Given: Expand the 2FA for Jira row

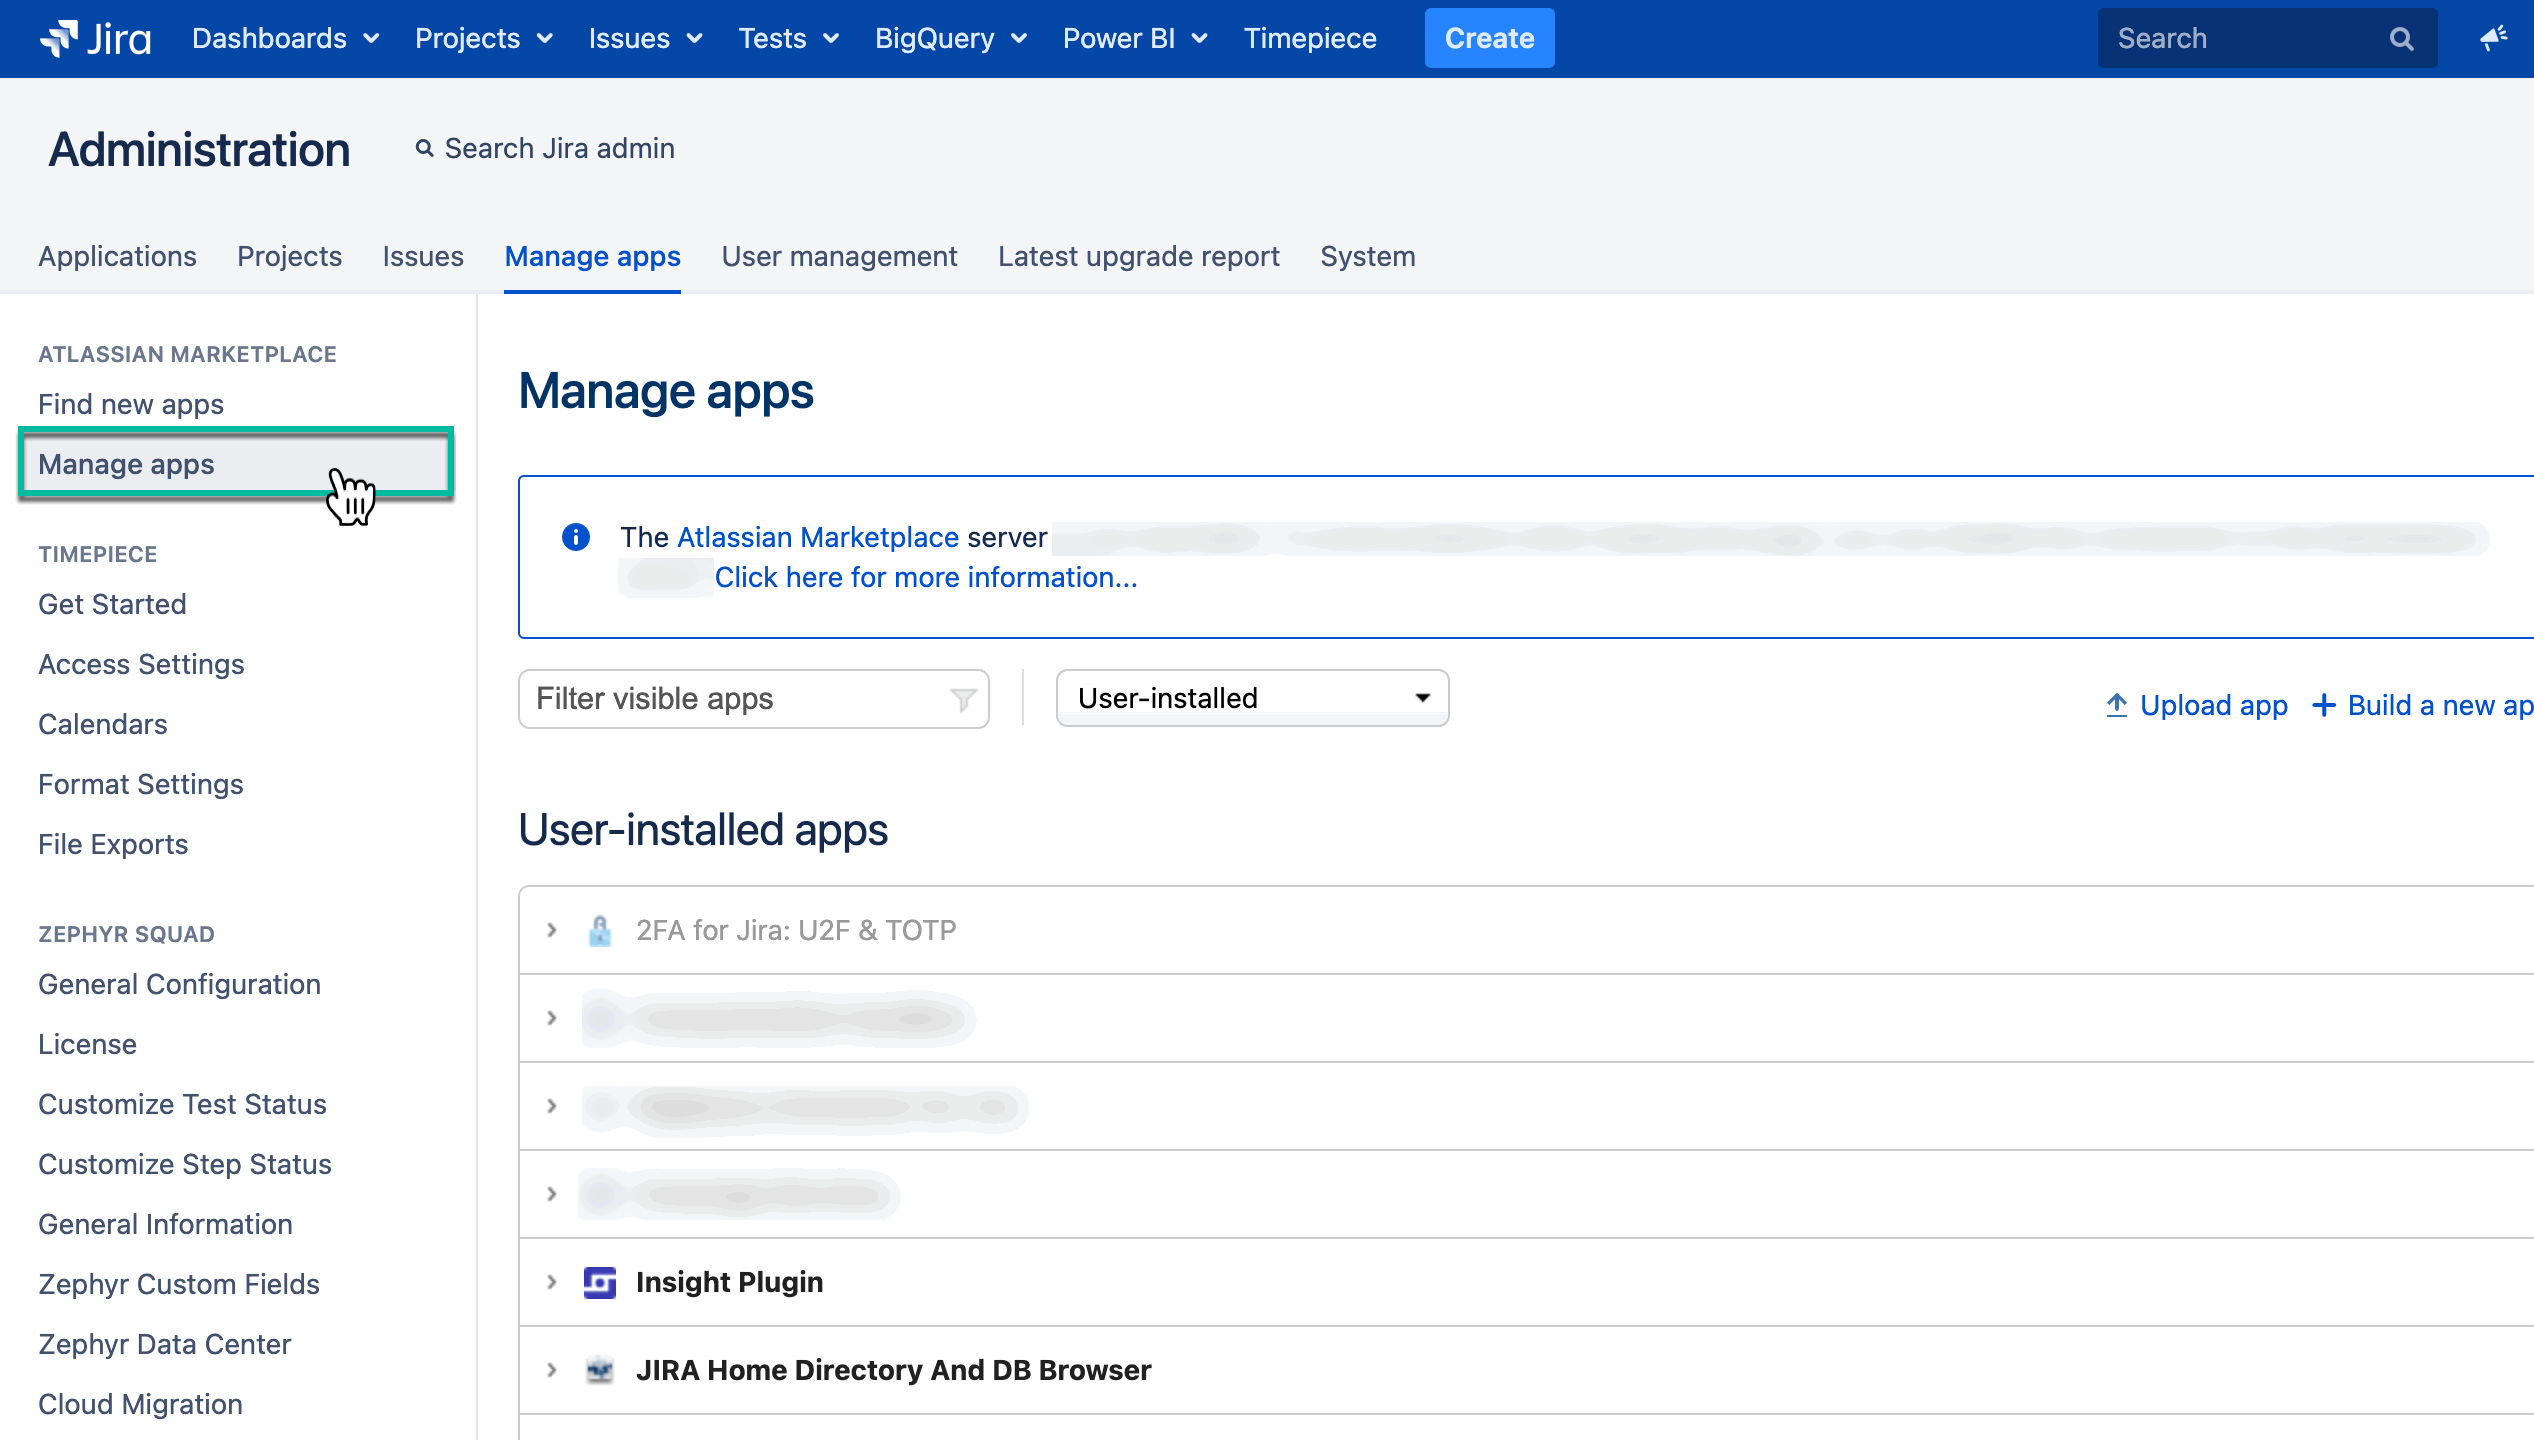Looking at the screenshot, I should coord(551,930).
